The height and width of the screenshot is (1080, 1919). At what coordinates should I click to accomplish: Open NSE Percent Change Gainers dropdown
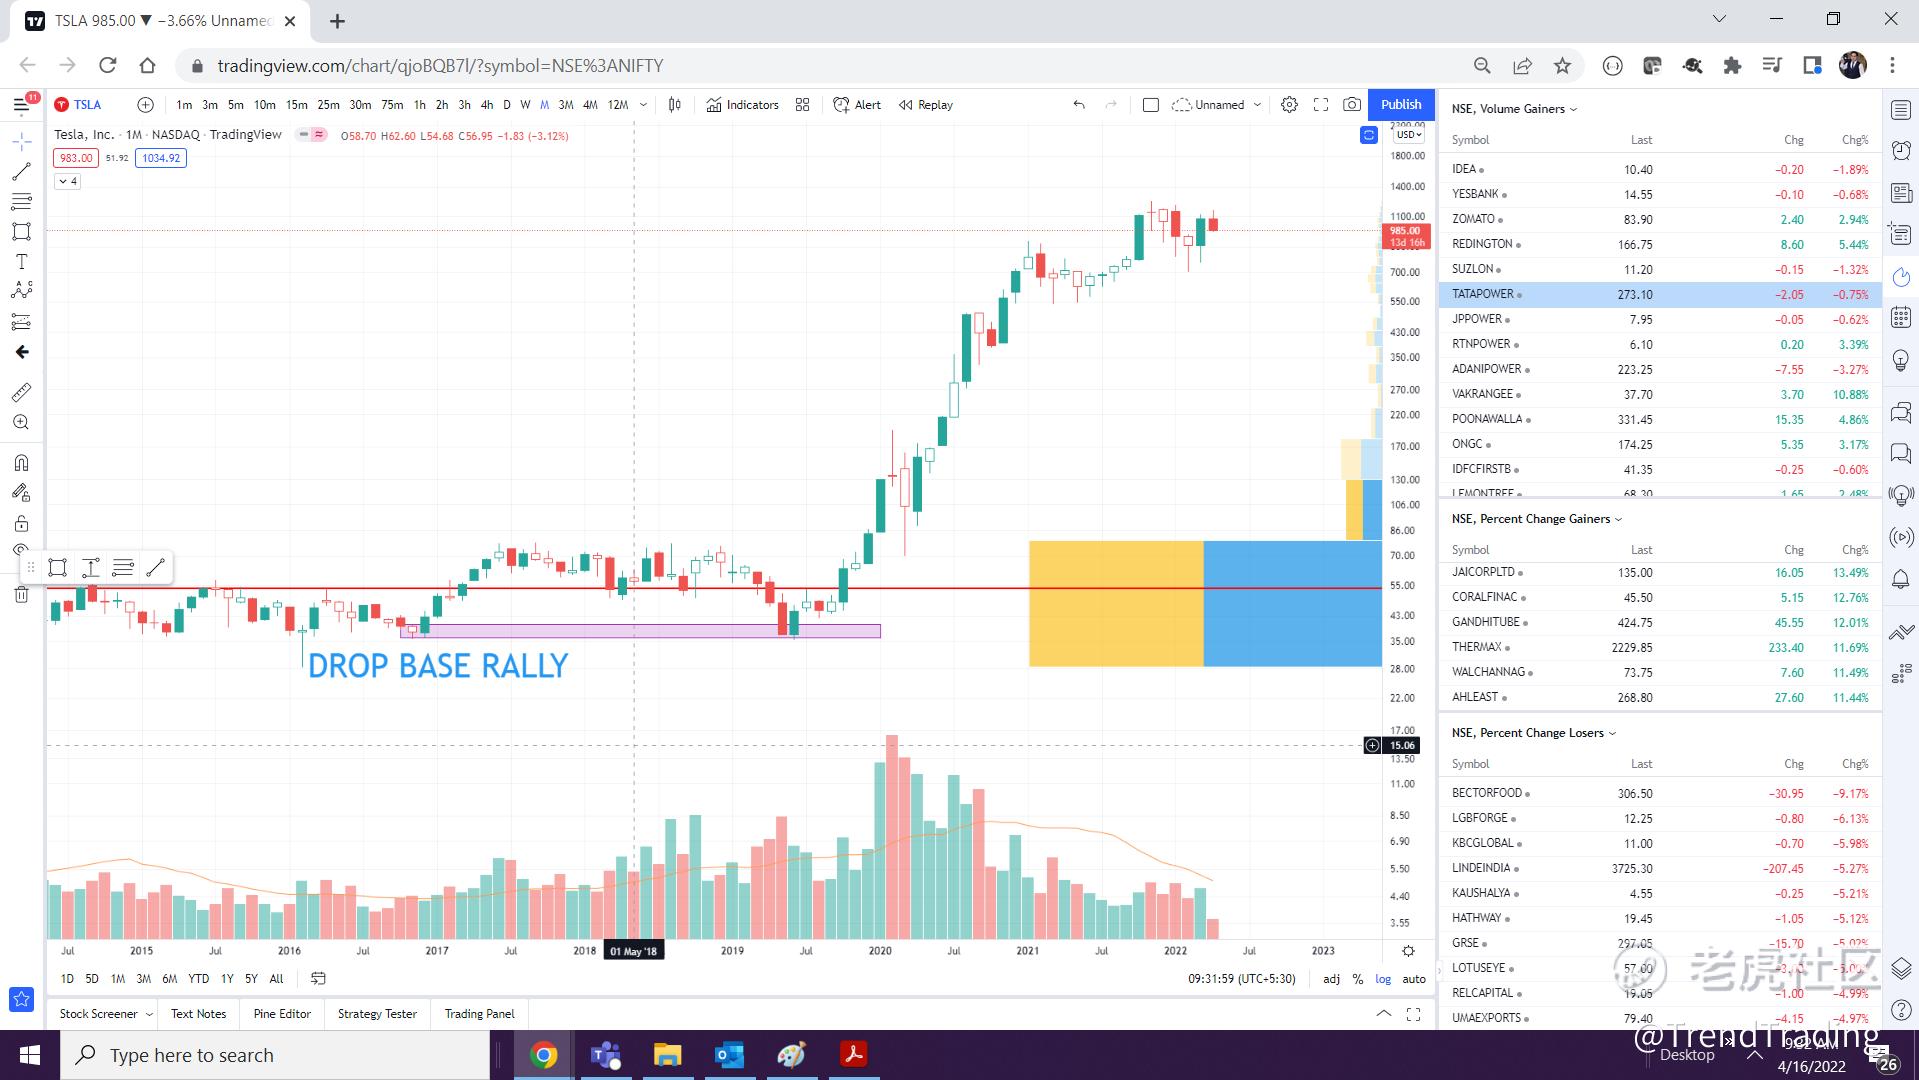[x=1537, y=519]
